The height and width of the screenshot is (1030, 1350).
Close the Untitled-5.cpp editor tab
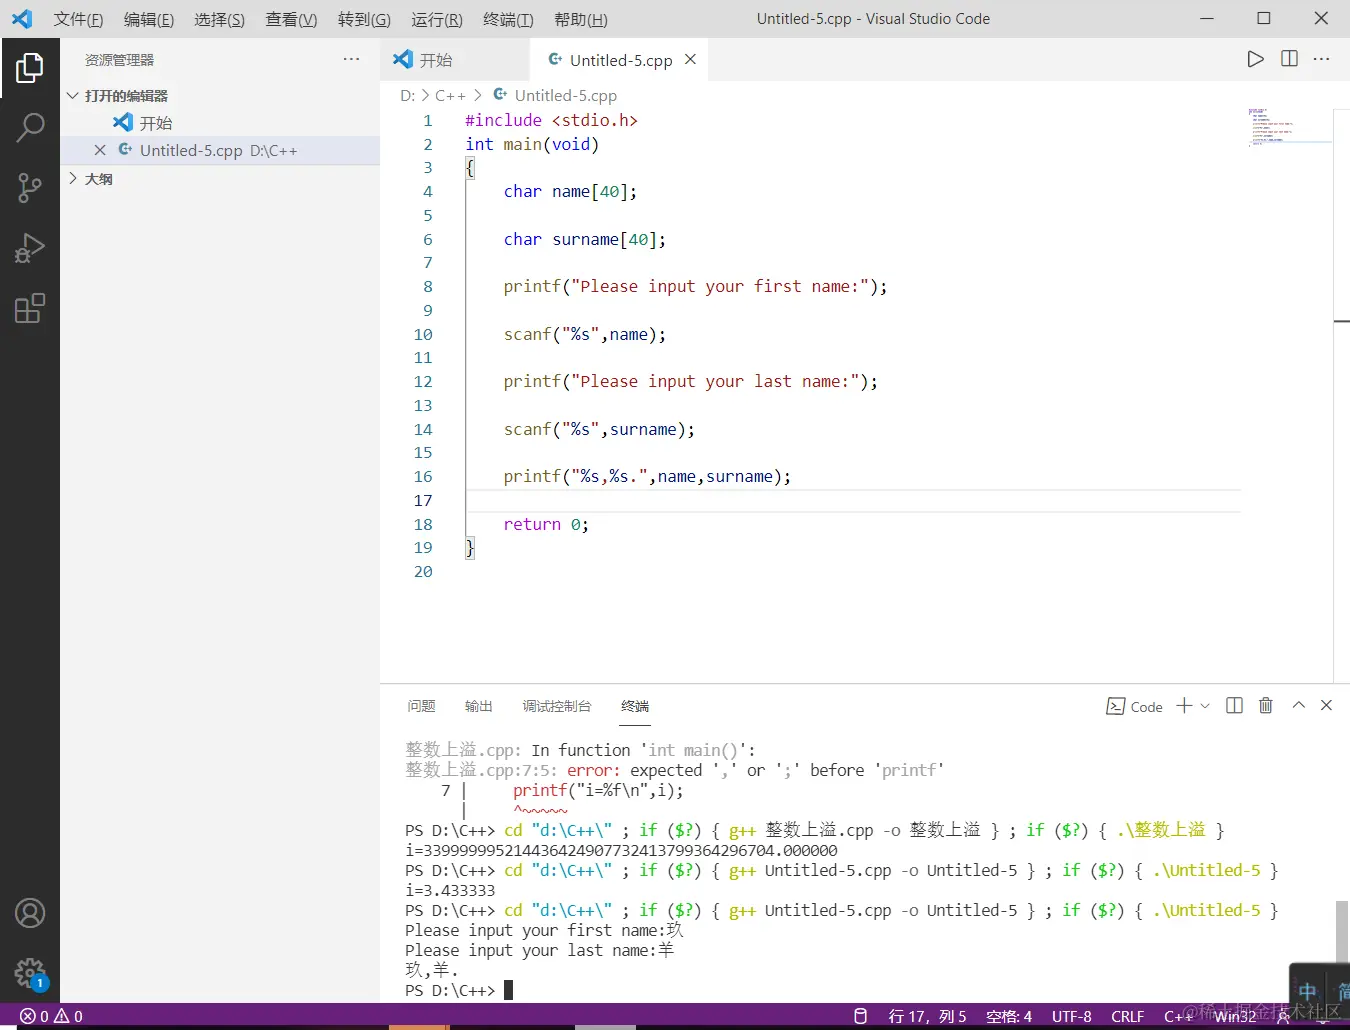coord(690,60)
